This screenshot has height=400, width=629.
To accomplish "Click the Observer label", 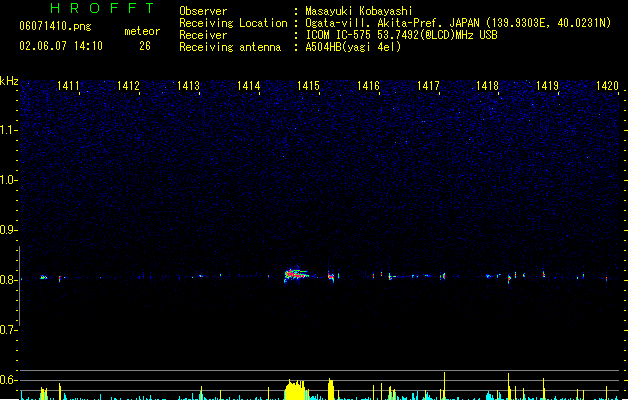I will 203,11.
